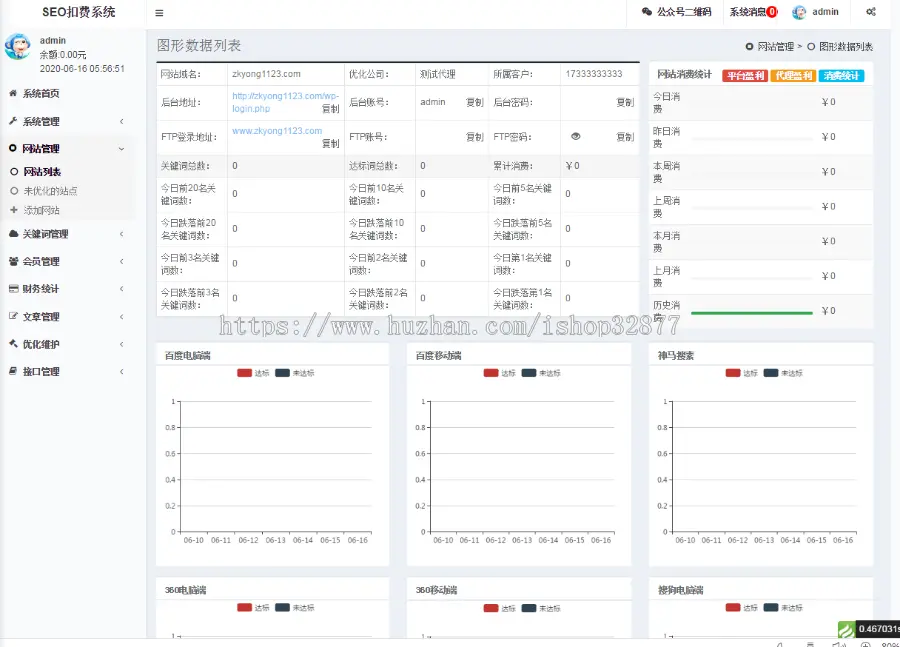The height and width of the screenshot is (647, 900).
Task: Expand the 财务统计 sidebar menu
Action: (66, 289)
